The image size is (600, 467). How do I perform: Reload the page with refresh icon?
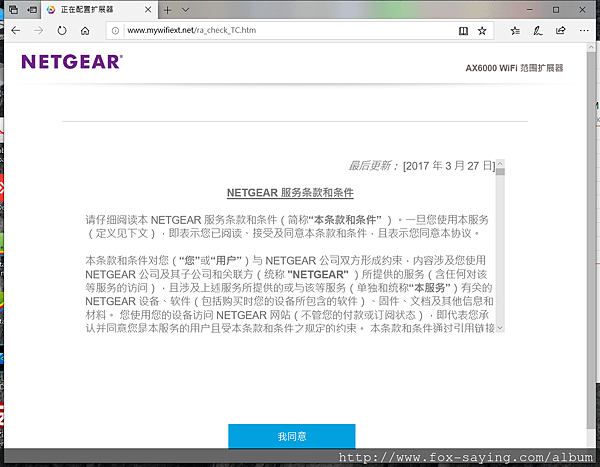point(62,30)
